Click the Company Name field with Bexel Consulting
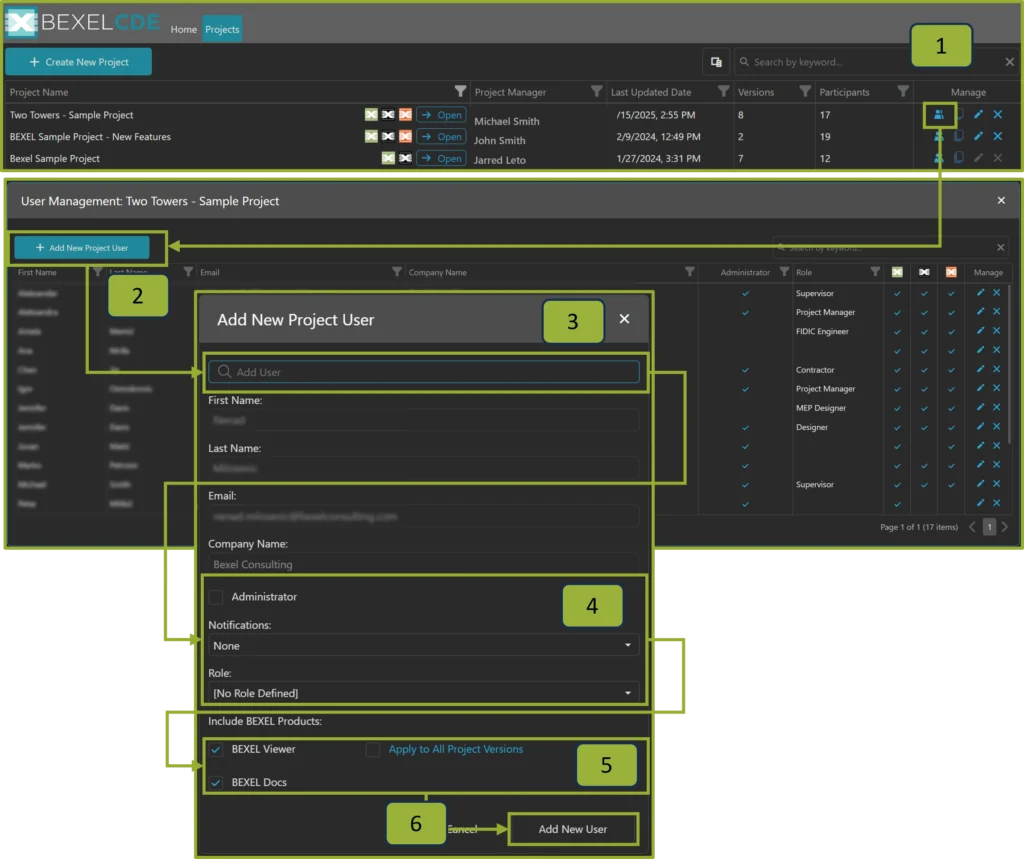The width and height of the screenshot is (1024, 859). (423, 564)
